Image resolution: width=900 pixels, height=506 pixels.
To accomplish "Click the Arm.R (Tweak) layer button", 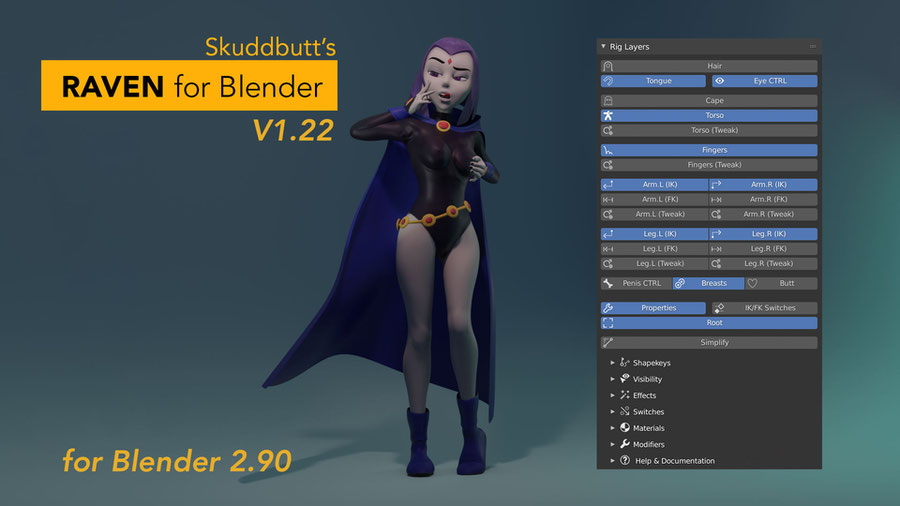I will [763, 214].
